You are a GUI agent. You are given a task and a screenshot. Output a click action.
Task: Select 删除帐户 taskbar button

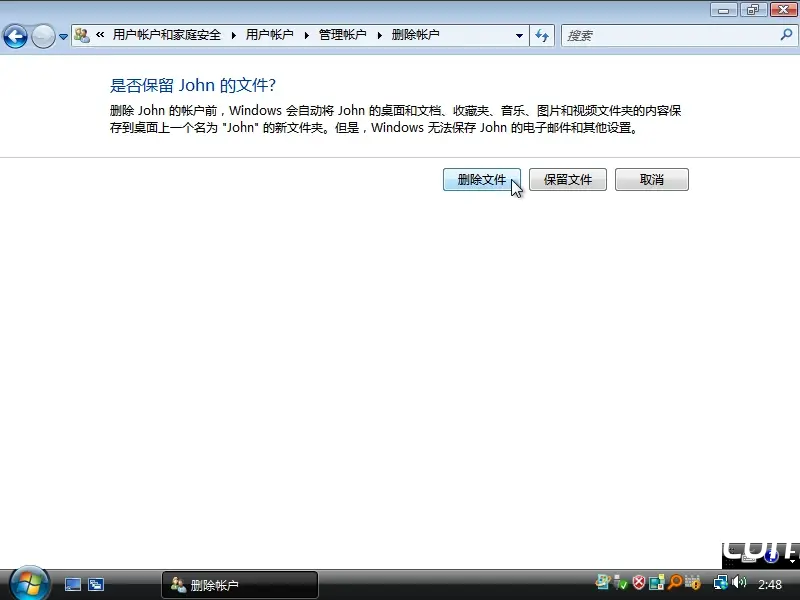pyautogui.click(x=240, y=585)
